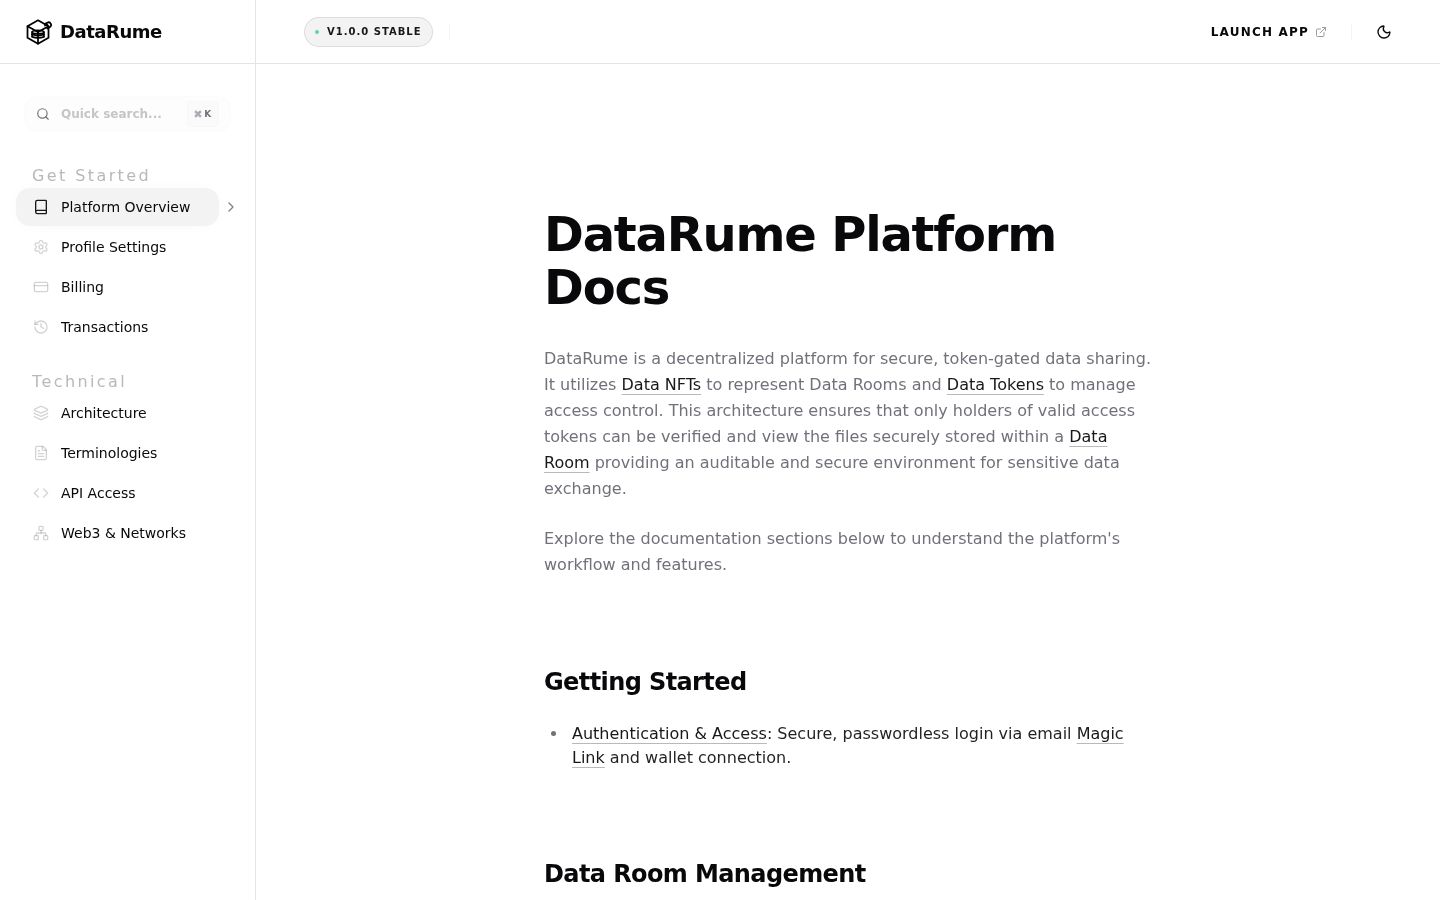Follow the Data NFTs link
The image size is (1440, 900).
(x=661, y=385)
